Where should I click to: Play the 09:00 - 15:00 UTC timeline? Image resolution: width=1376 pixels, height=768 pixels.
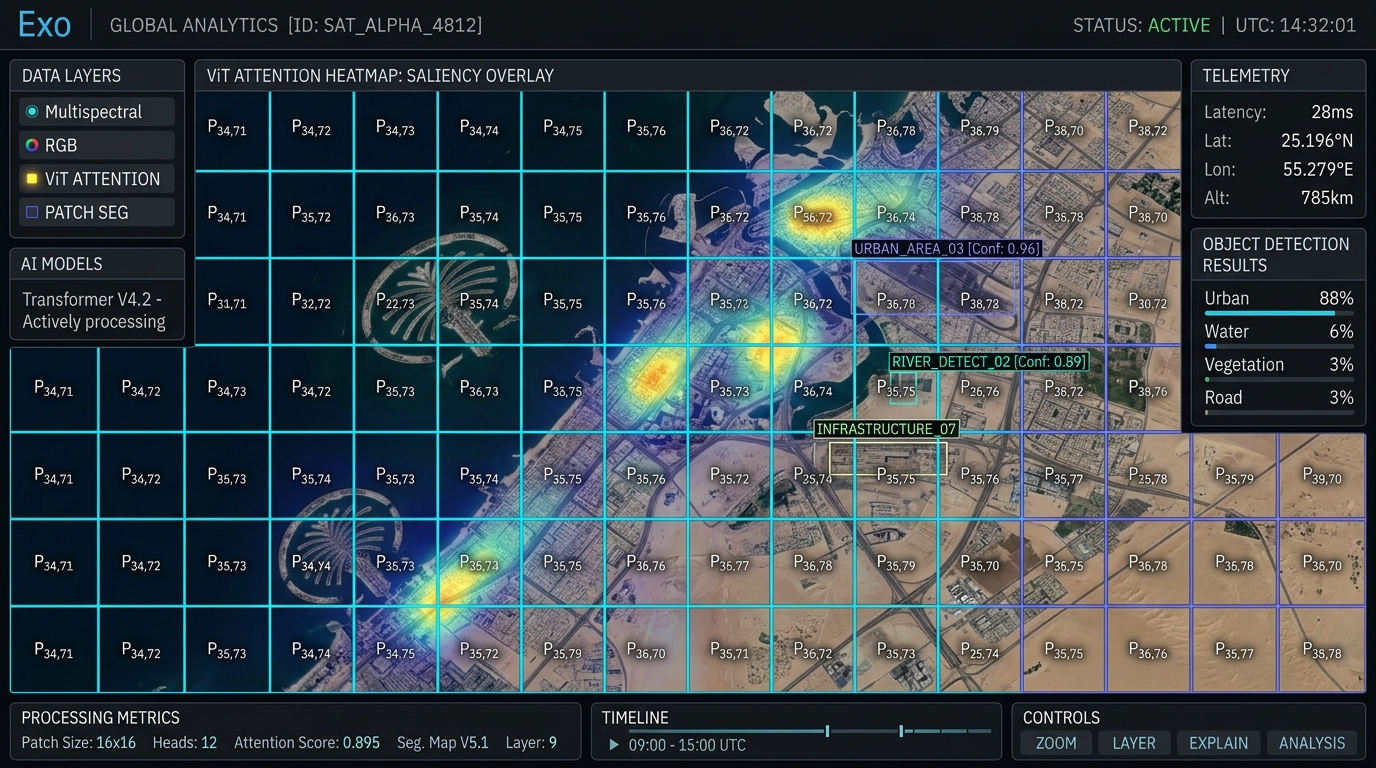coord(614,745)
